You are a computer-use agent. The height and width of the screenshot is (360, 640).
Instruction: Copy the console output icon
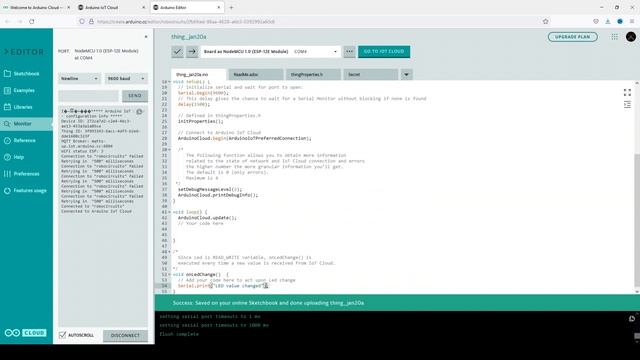pos(632,319)
